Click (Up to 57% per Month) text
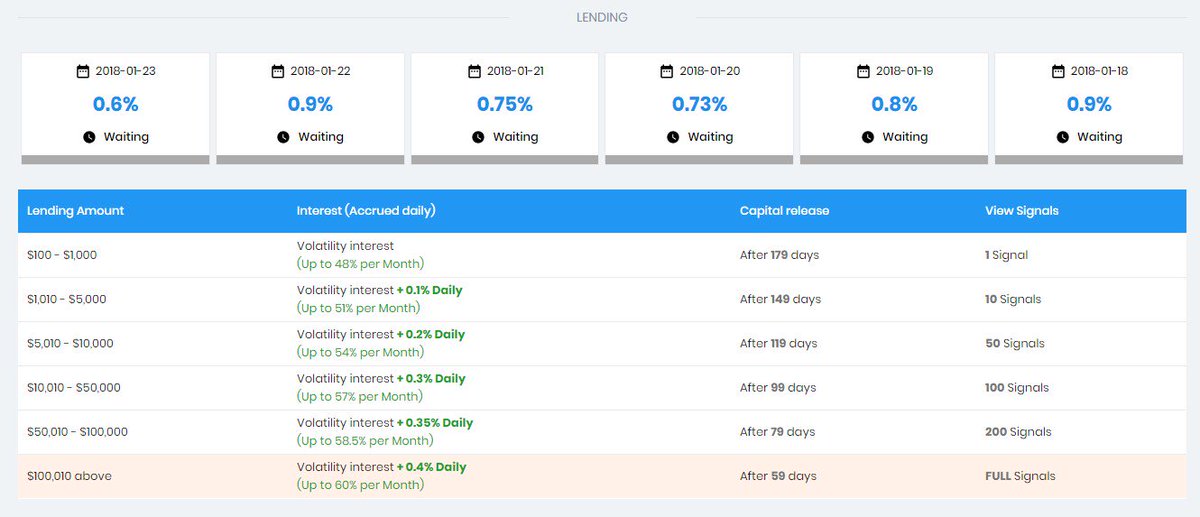 (x=360, y=396)
